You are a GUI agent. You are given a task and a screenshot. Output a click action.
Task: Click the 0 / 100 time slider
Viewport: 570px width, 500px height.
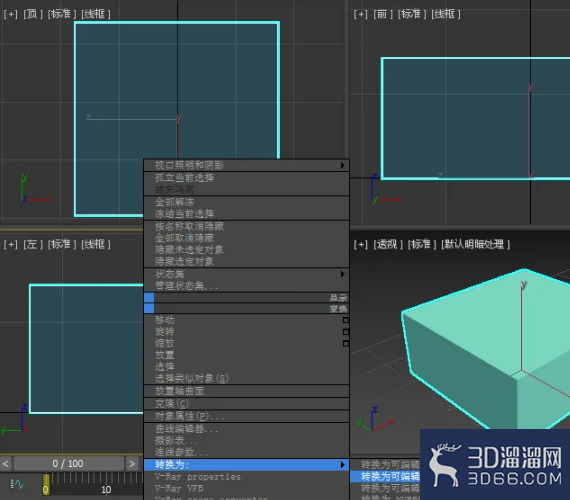pyautogui.click(x=68, y=464)
